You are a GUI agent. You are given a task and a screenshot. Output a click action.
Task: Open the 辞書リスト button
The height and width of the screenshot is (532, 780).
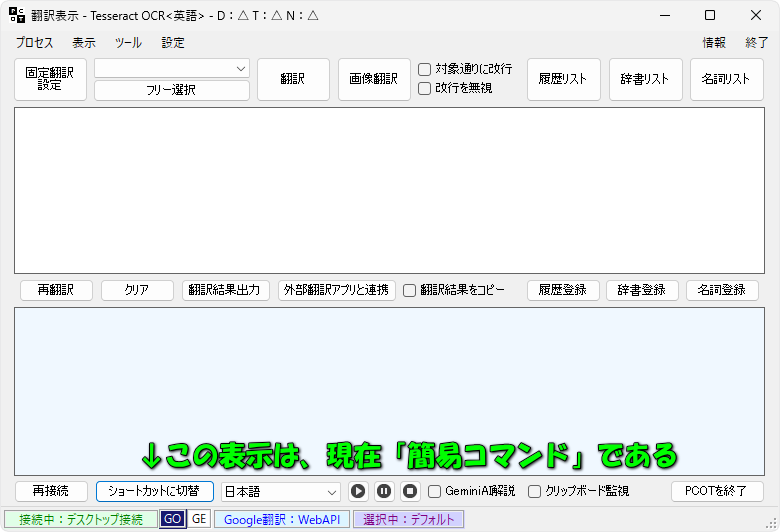coord(645,79)
